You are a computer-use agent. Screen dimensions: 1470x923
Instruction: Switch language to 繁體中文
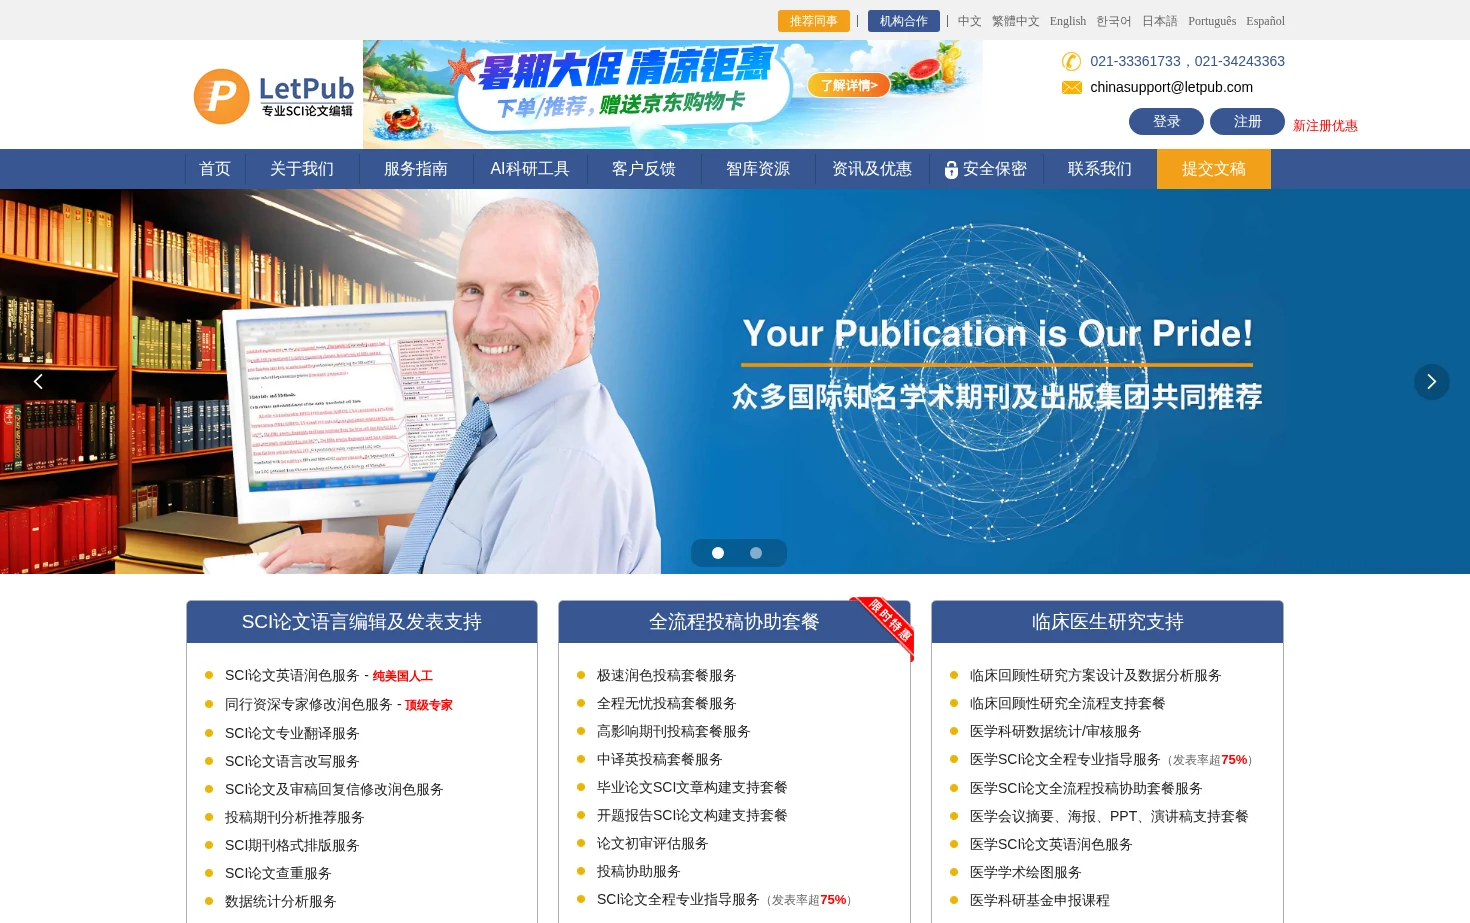[1016, 21]
